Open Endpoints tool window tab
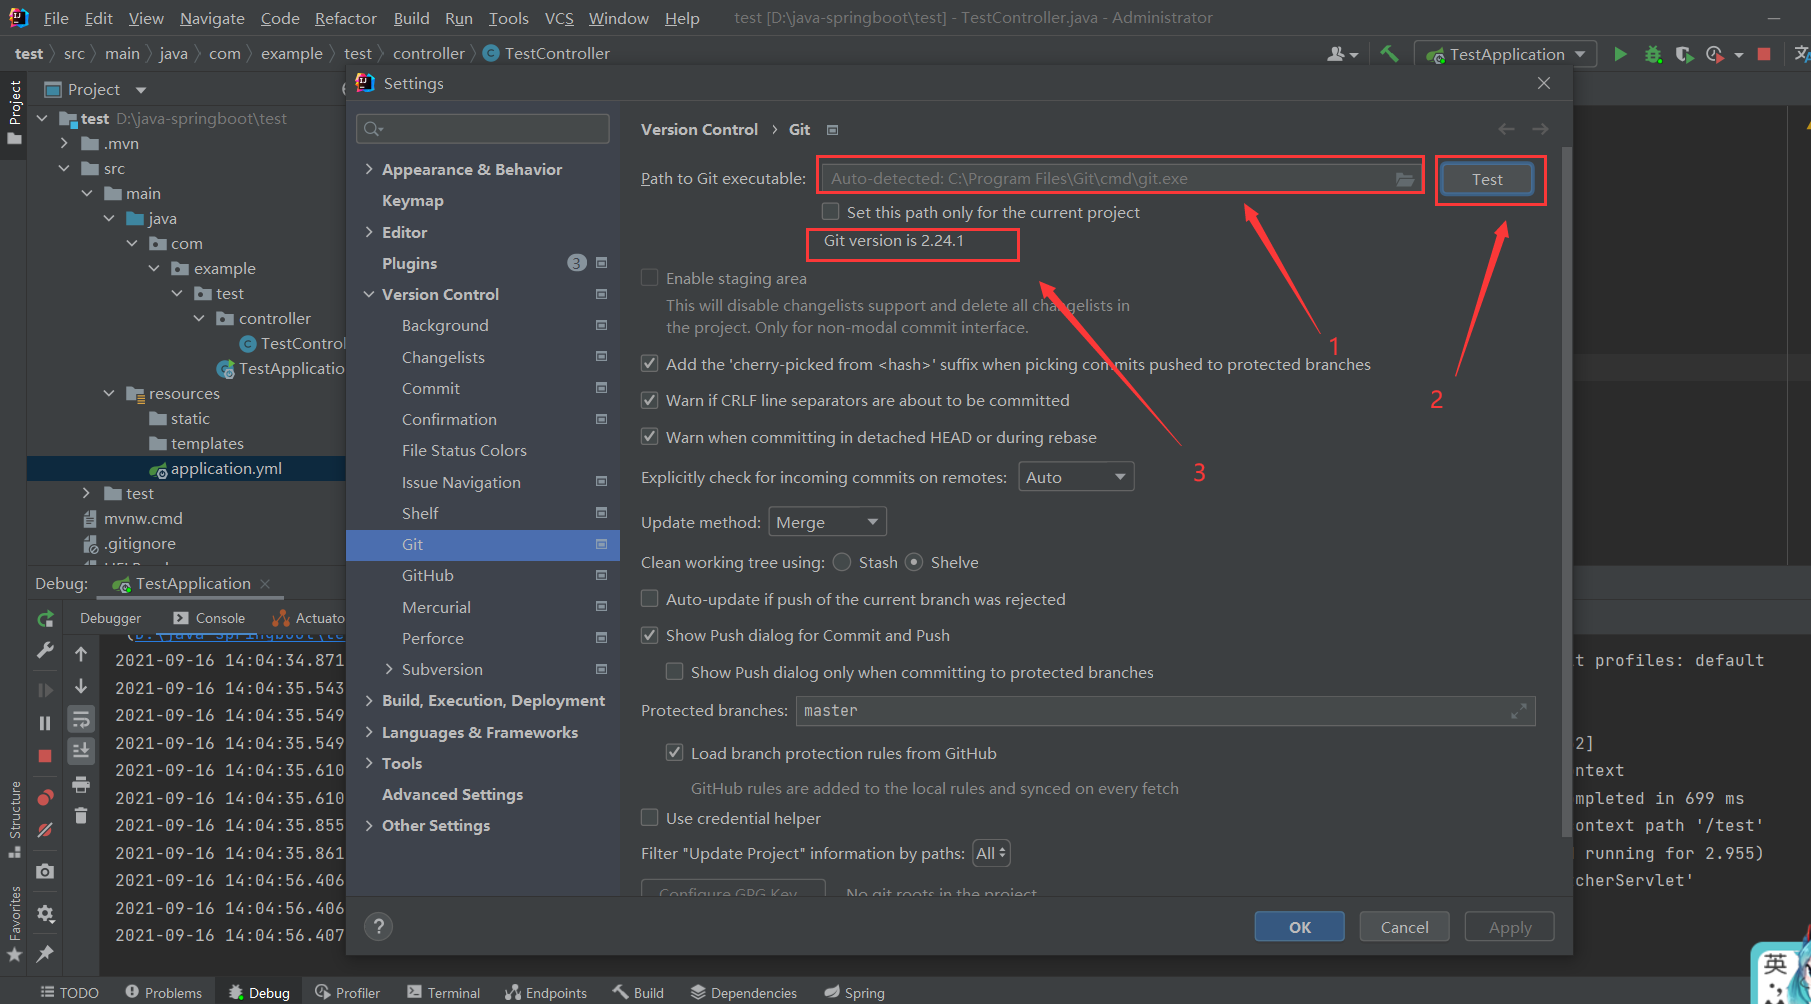Image resolution: width=1811 pixels, height=1004 pixels. pyautogui.click(x=546, y=992)
